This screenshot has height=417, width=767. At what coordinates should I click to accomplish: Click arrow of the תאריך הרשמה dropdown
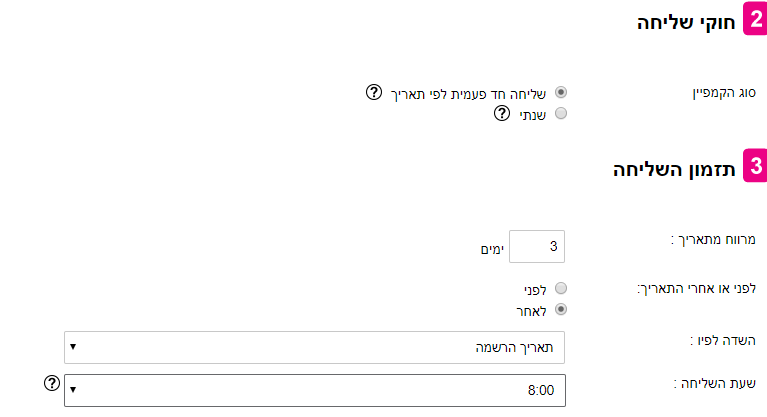74,348
